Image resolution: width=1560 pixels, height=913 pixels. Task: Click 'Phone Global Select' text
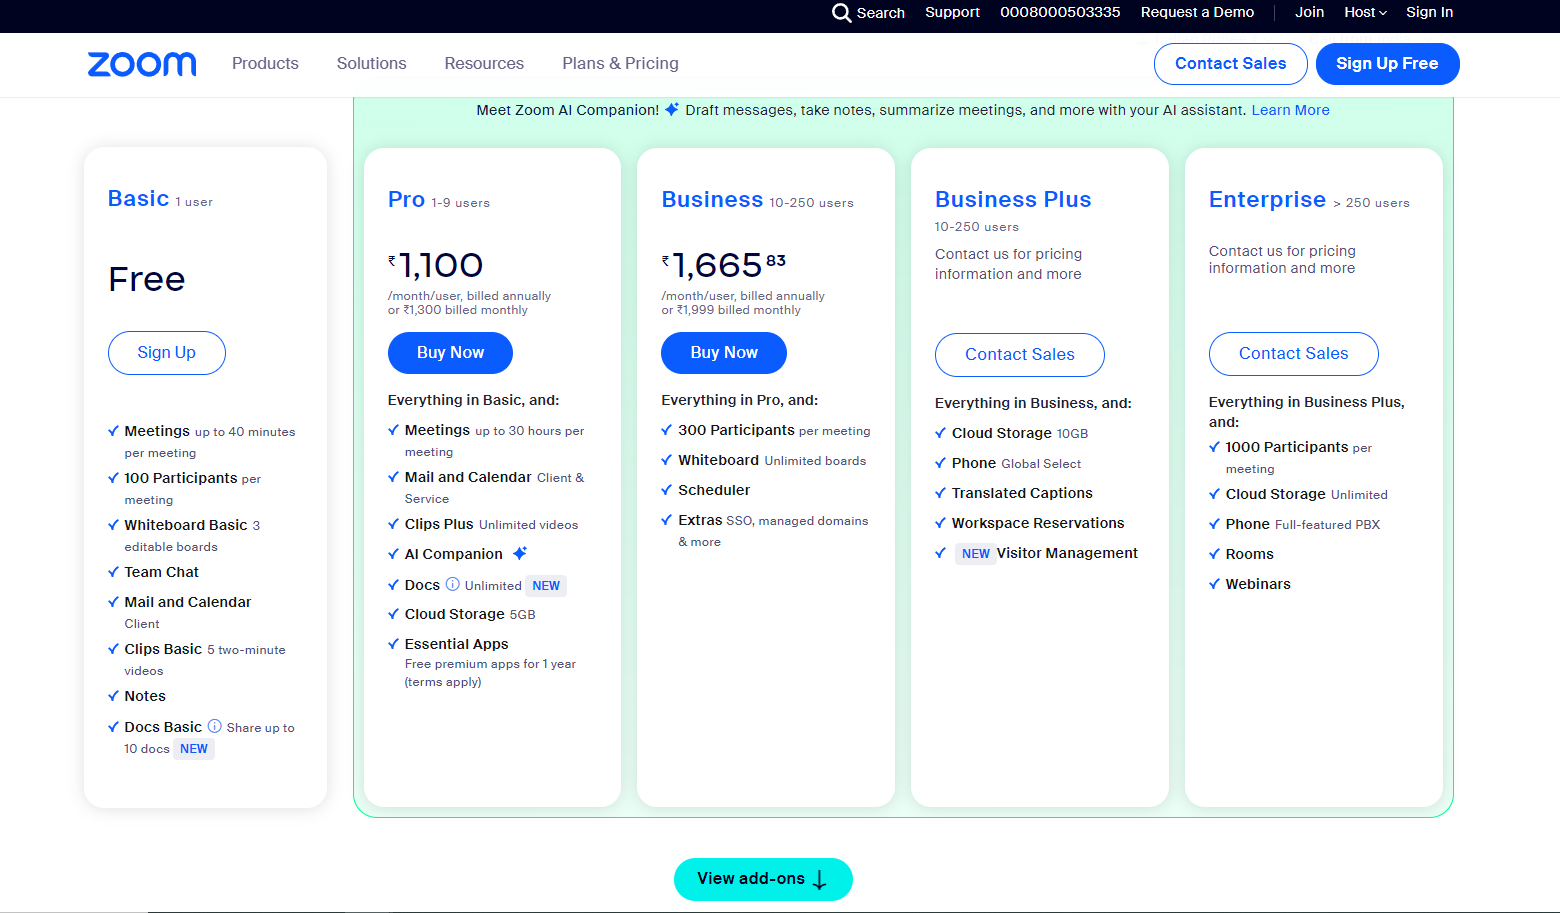(1016, 463)
